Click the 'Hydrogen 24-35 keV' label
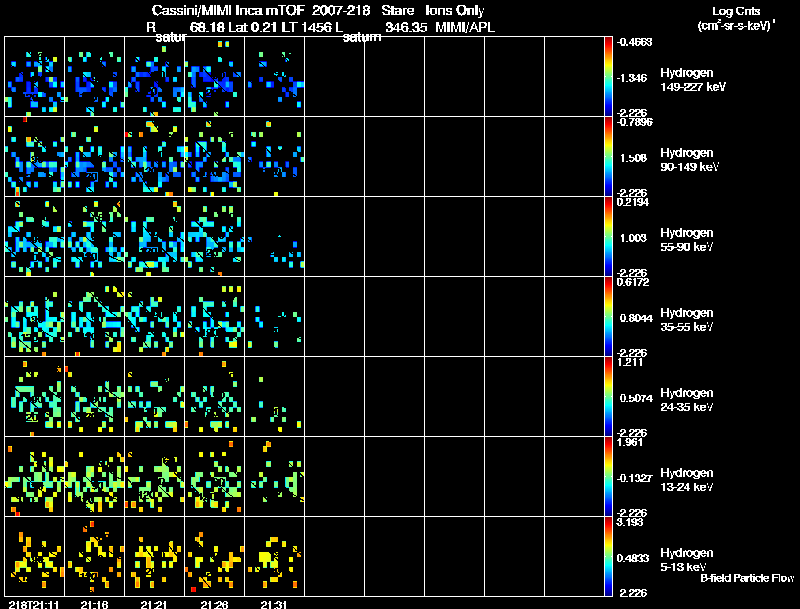This screenshot has width=800, height=609. [687, 400]
